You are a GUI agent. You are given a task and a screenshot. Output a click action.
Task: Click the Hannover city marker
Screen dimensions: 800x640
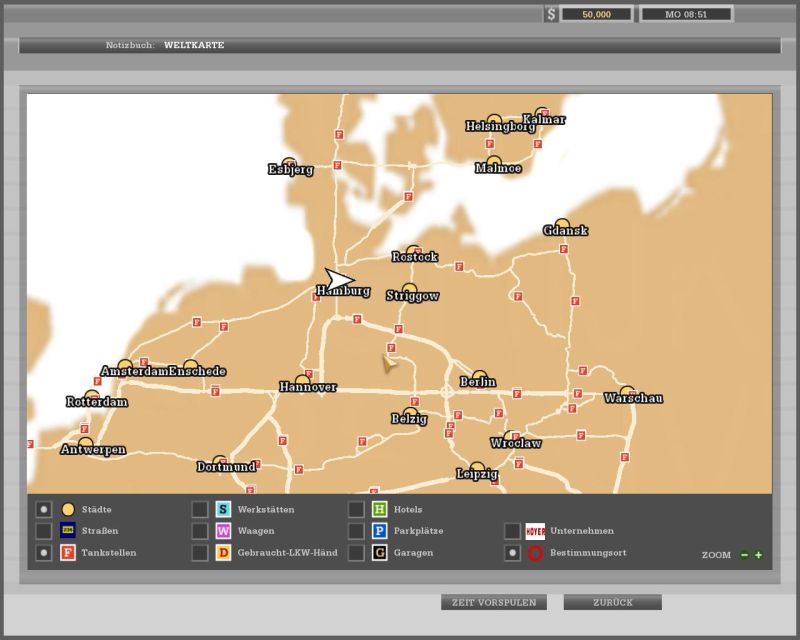click(303, 381)
